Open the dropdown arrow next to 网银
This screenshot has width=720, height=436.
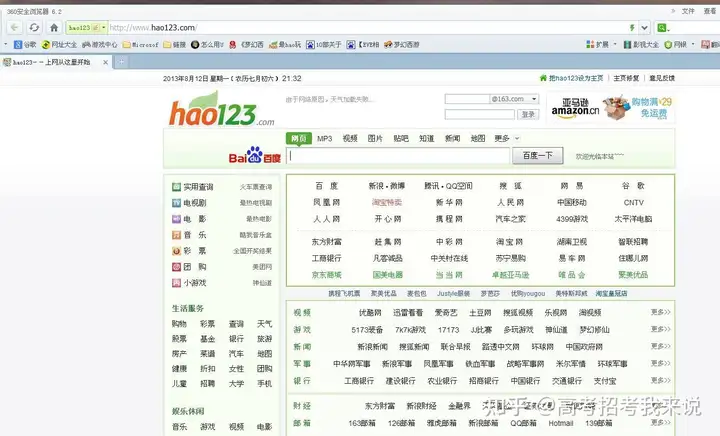[x=693, y=45]
